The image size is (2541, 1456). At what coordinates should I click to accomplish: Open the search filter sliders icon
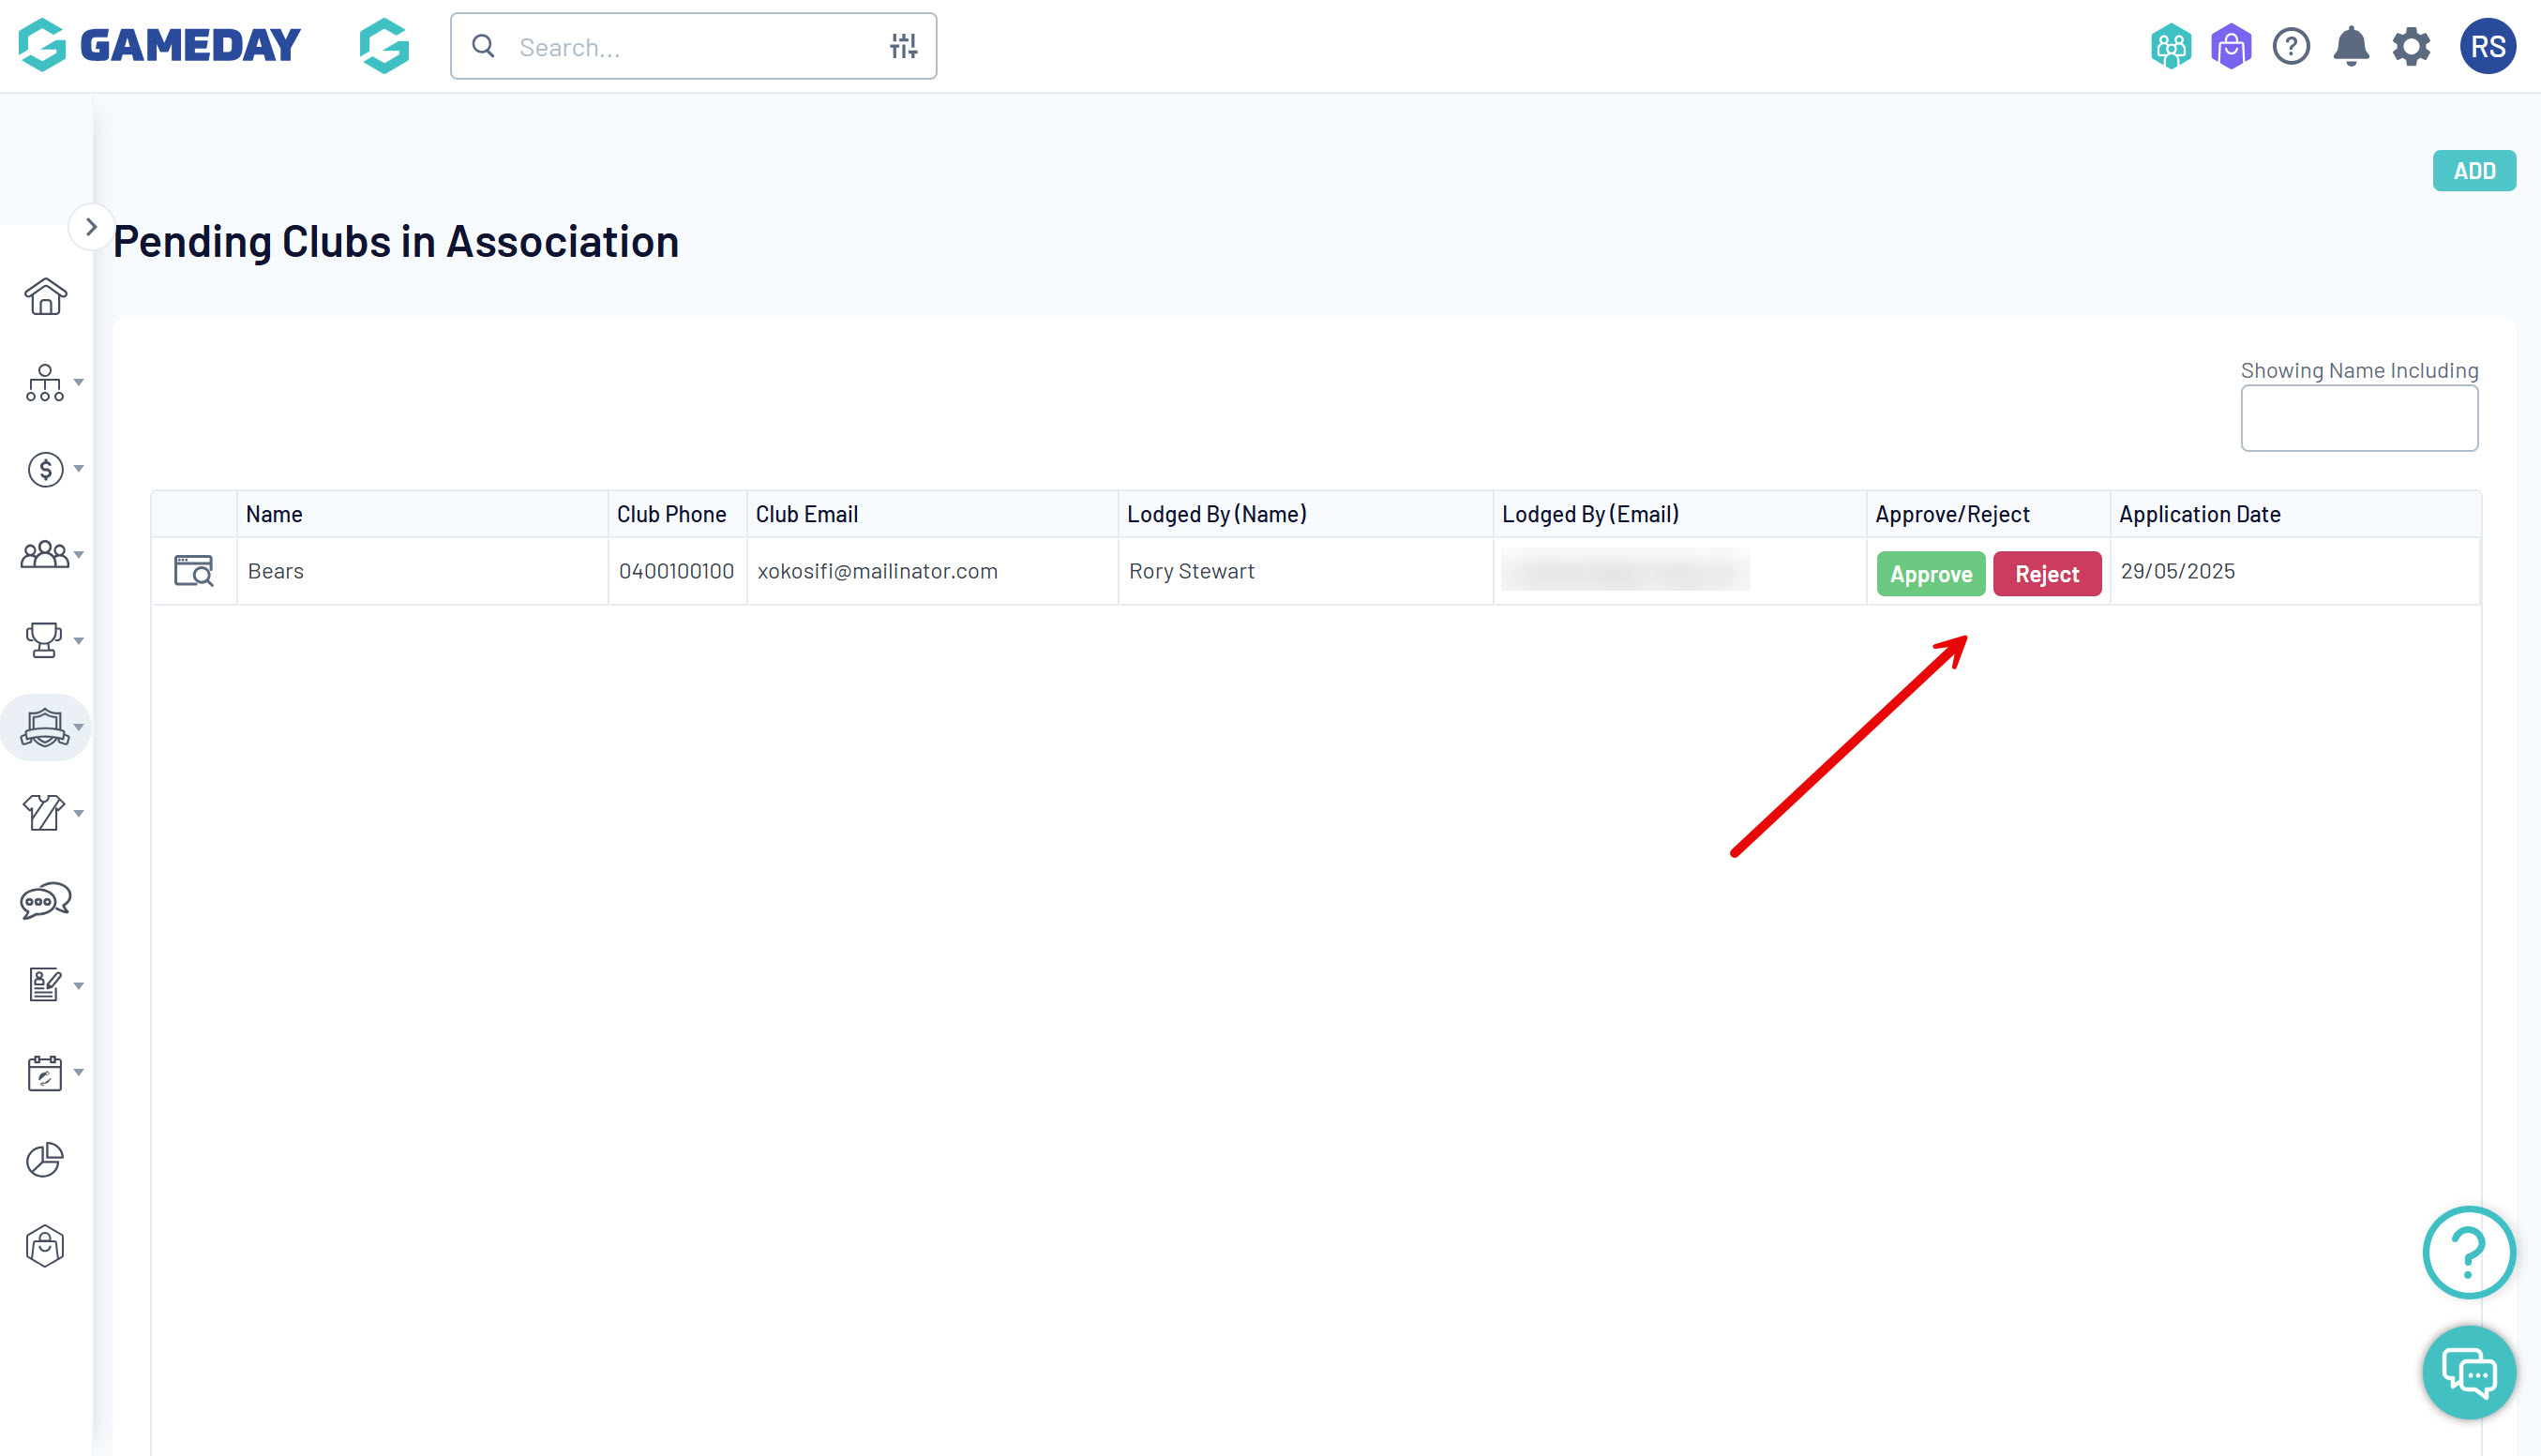click(x=903, y=46)
